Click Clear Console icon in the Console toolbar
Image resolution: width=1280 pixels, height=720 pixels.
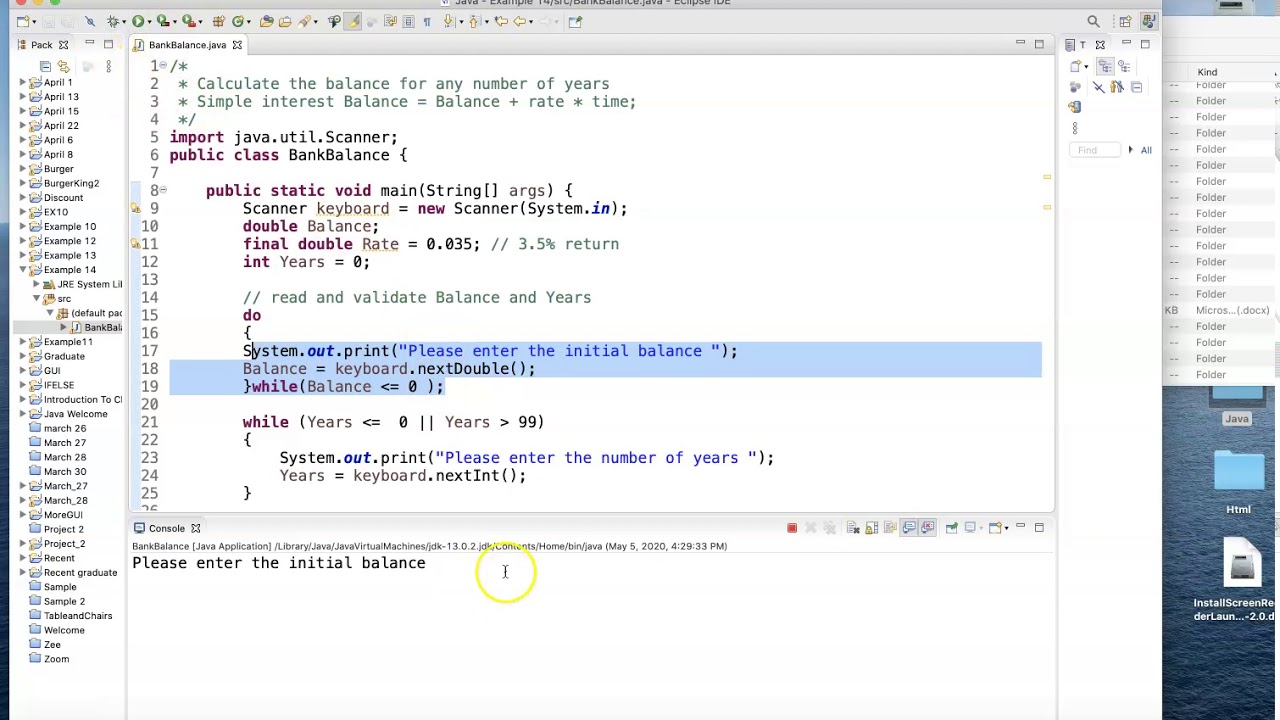[x=853, y=528]
